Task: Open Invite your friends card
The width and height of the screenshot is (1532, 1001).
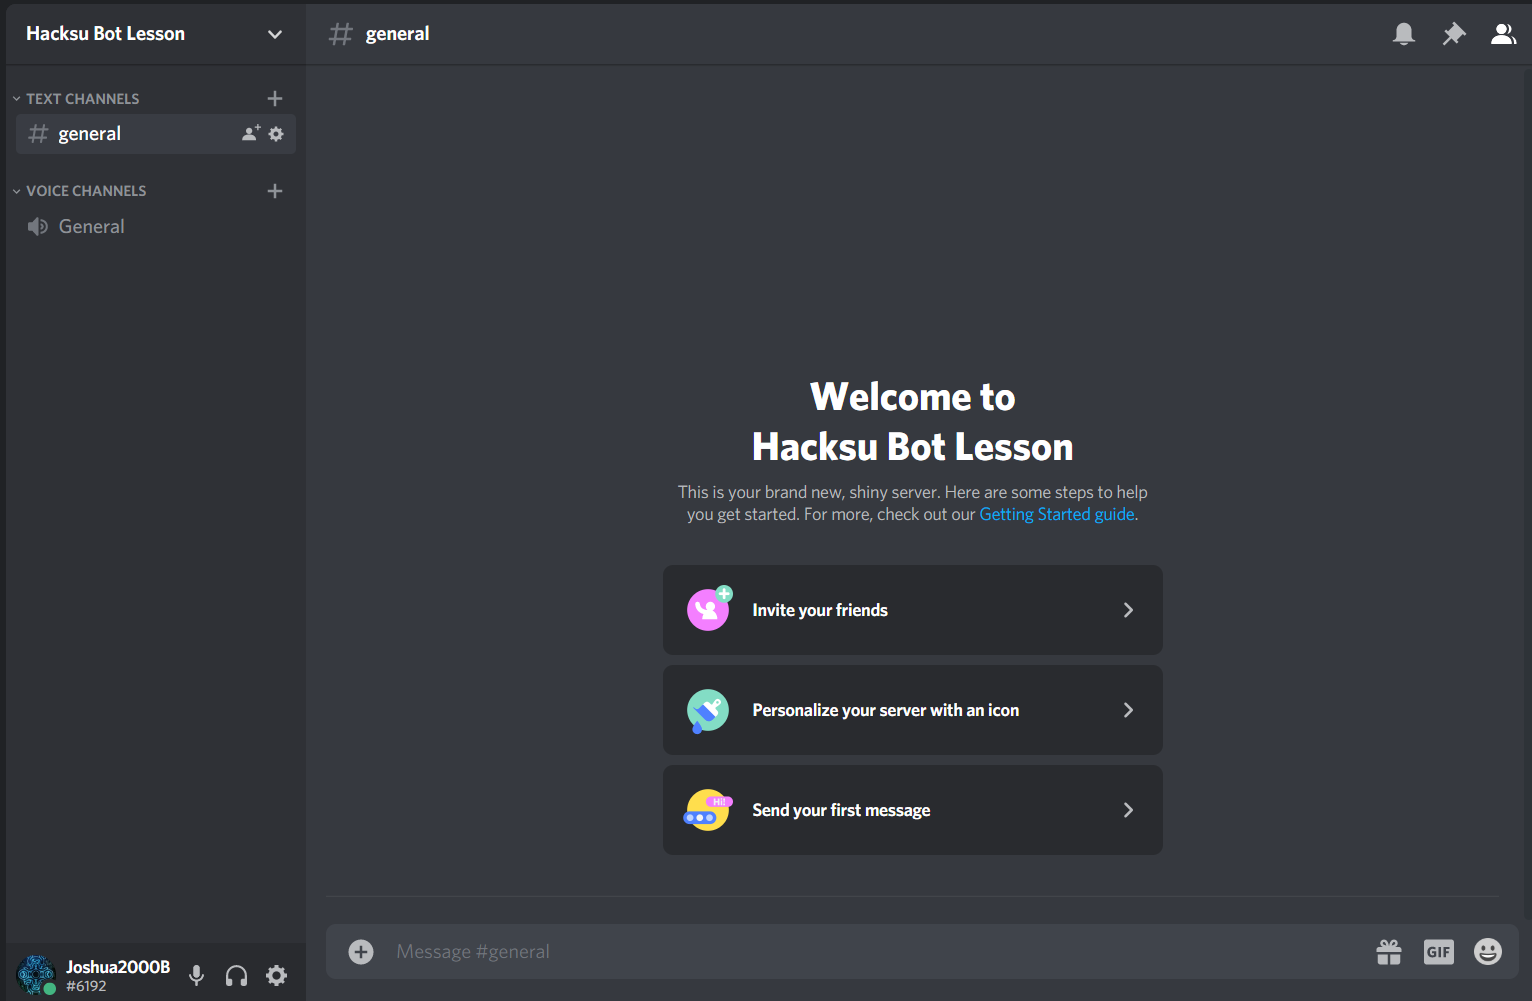Action: [913, 610]
